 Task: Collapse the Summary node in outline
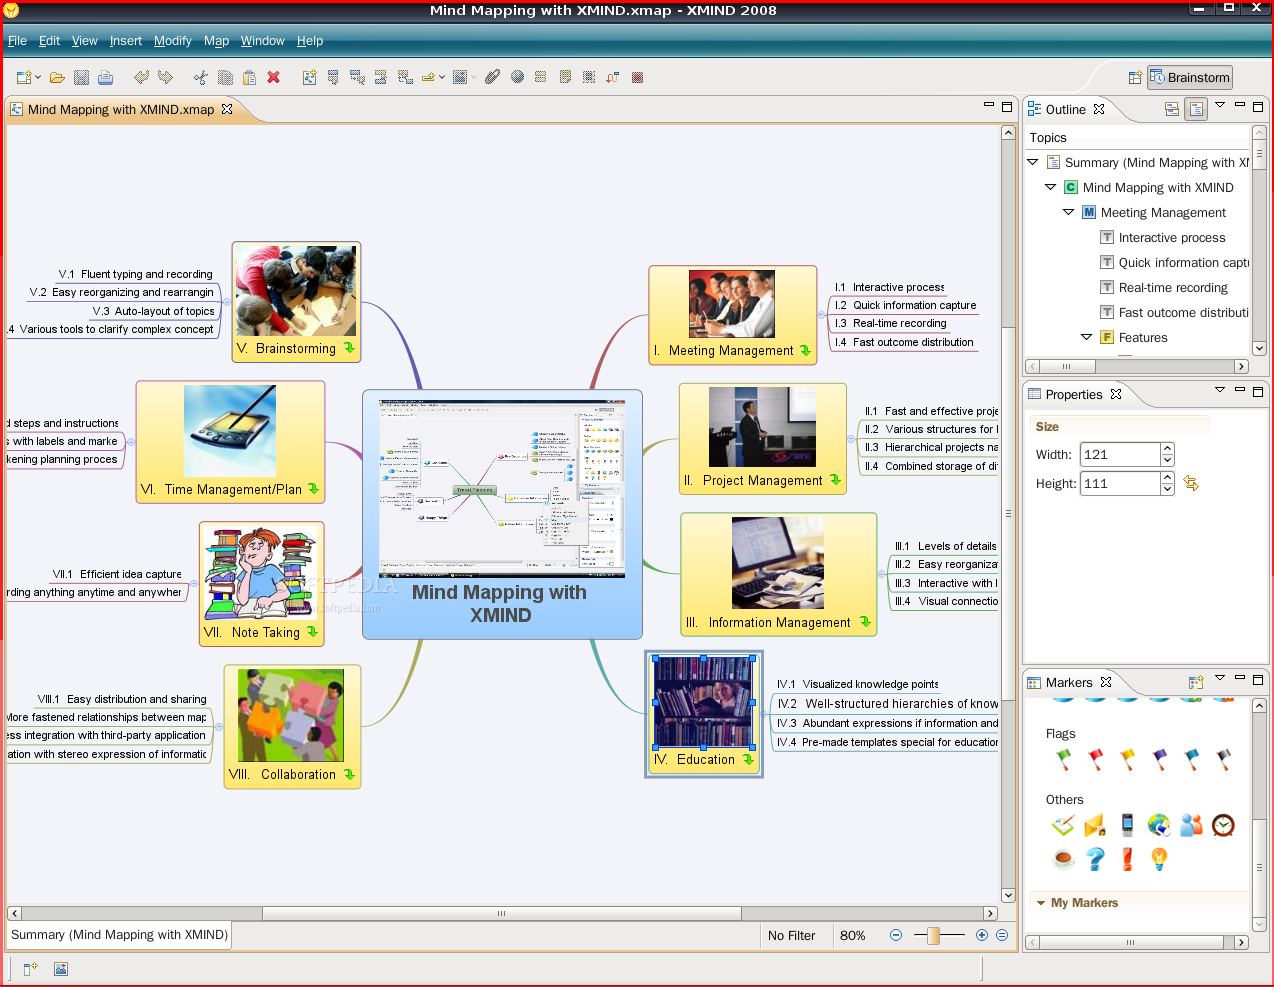[x=1033, y=162]
